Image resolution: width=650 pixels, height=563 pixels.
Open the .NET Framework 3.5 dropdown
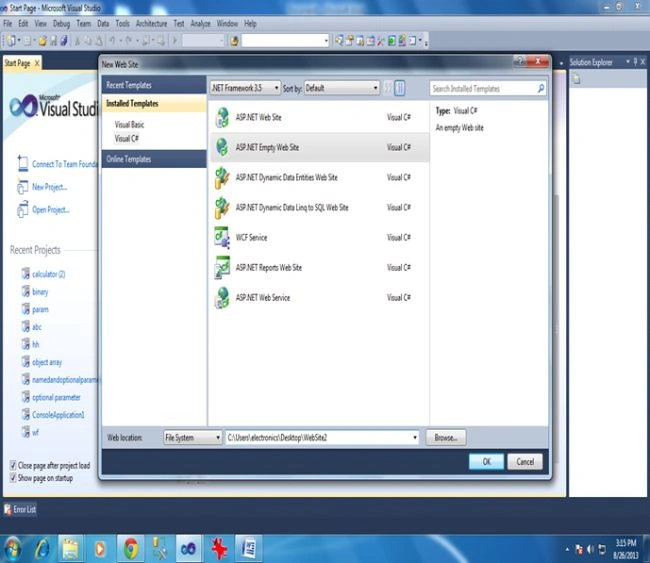click(x=245, y=88)
